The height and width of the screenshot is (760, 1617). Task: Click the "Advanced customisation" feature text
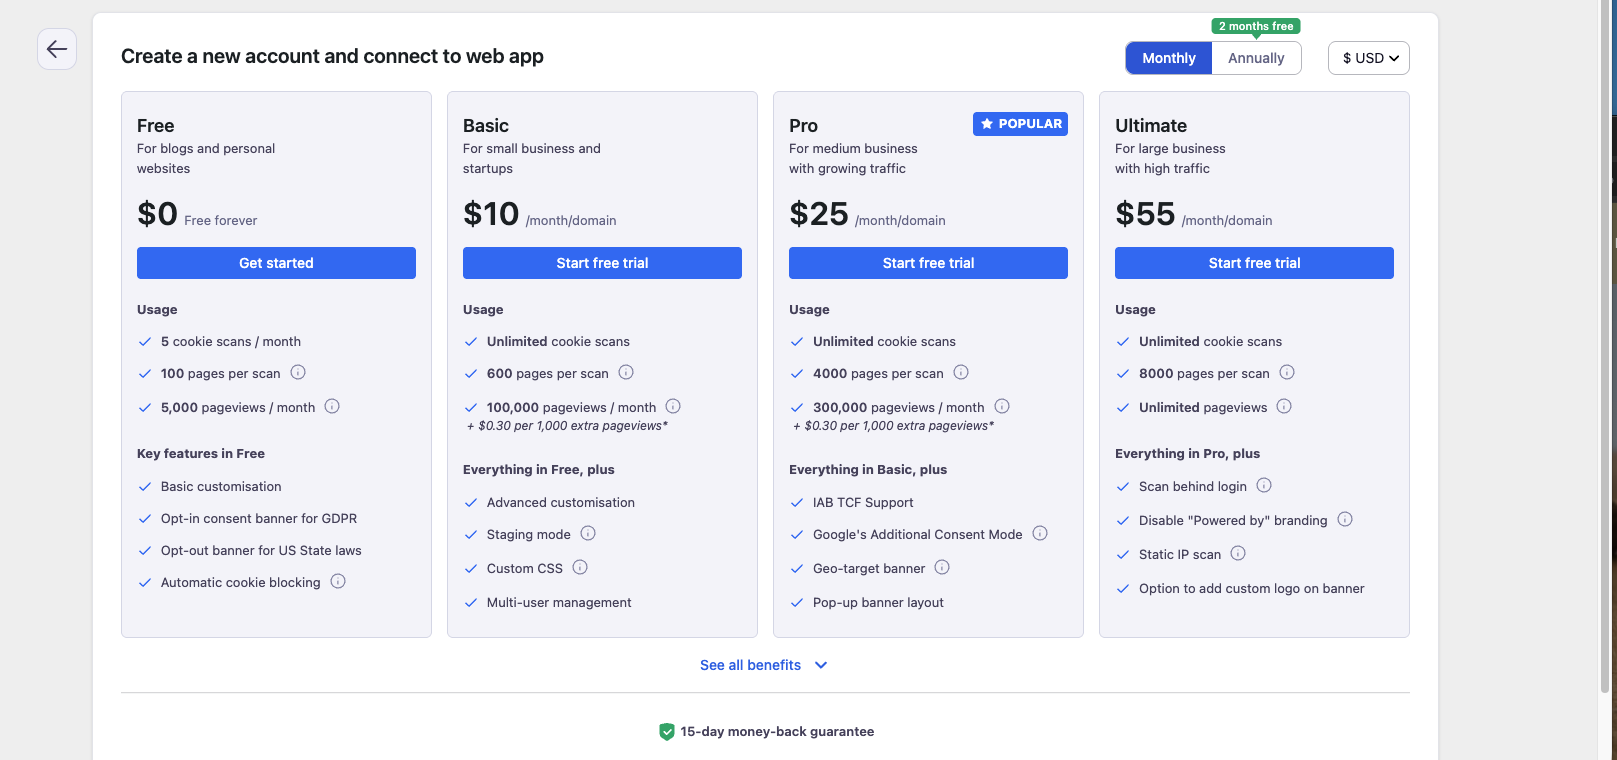(x=561, y=503)
